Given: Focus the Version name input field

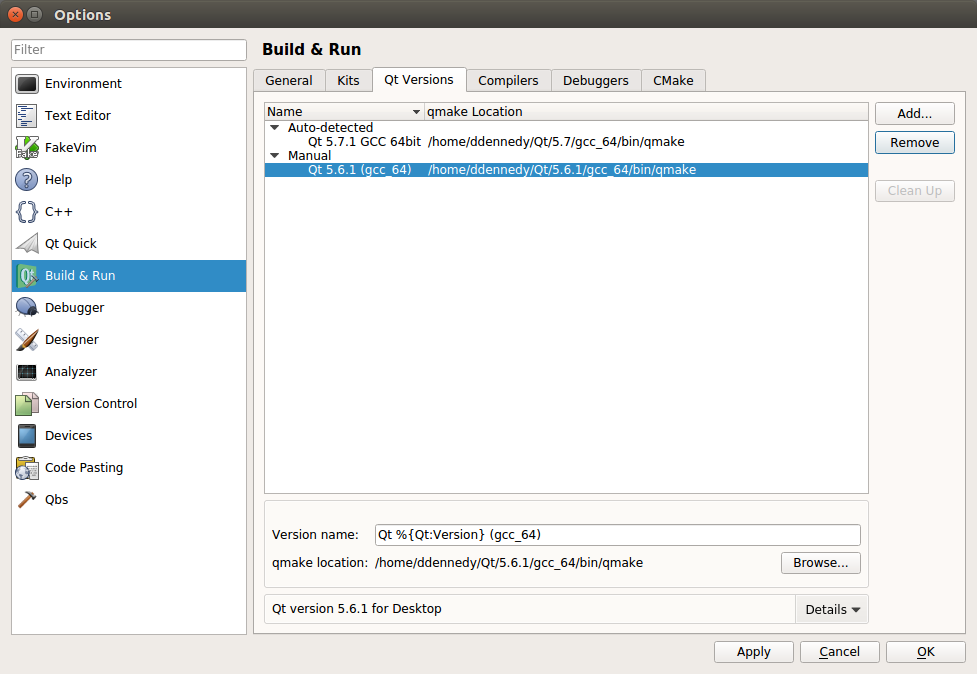Looking at the screenshot, I should [617, 535].
